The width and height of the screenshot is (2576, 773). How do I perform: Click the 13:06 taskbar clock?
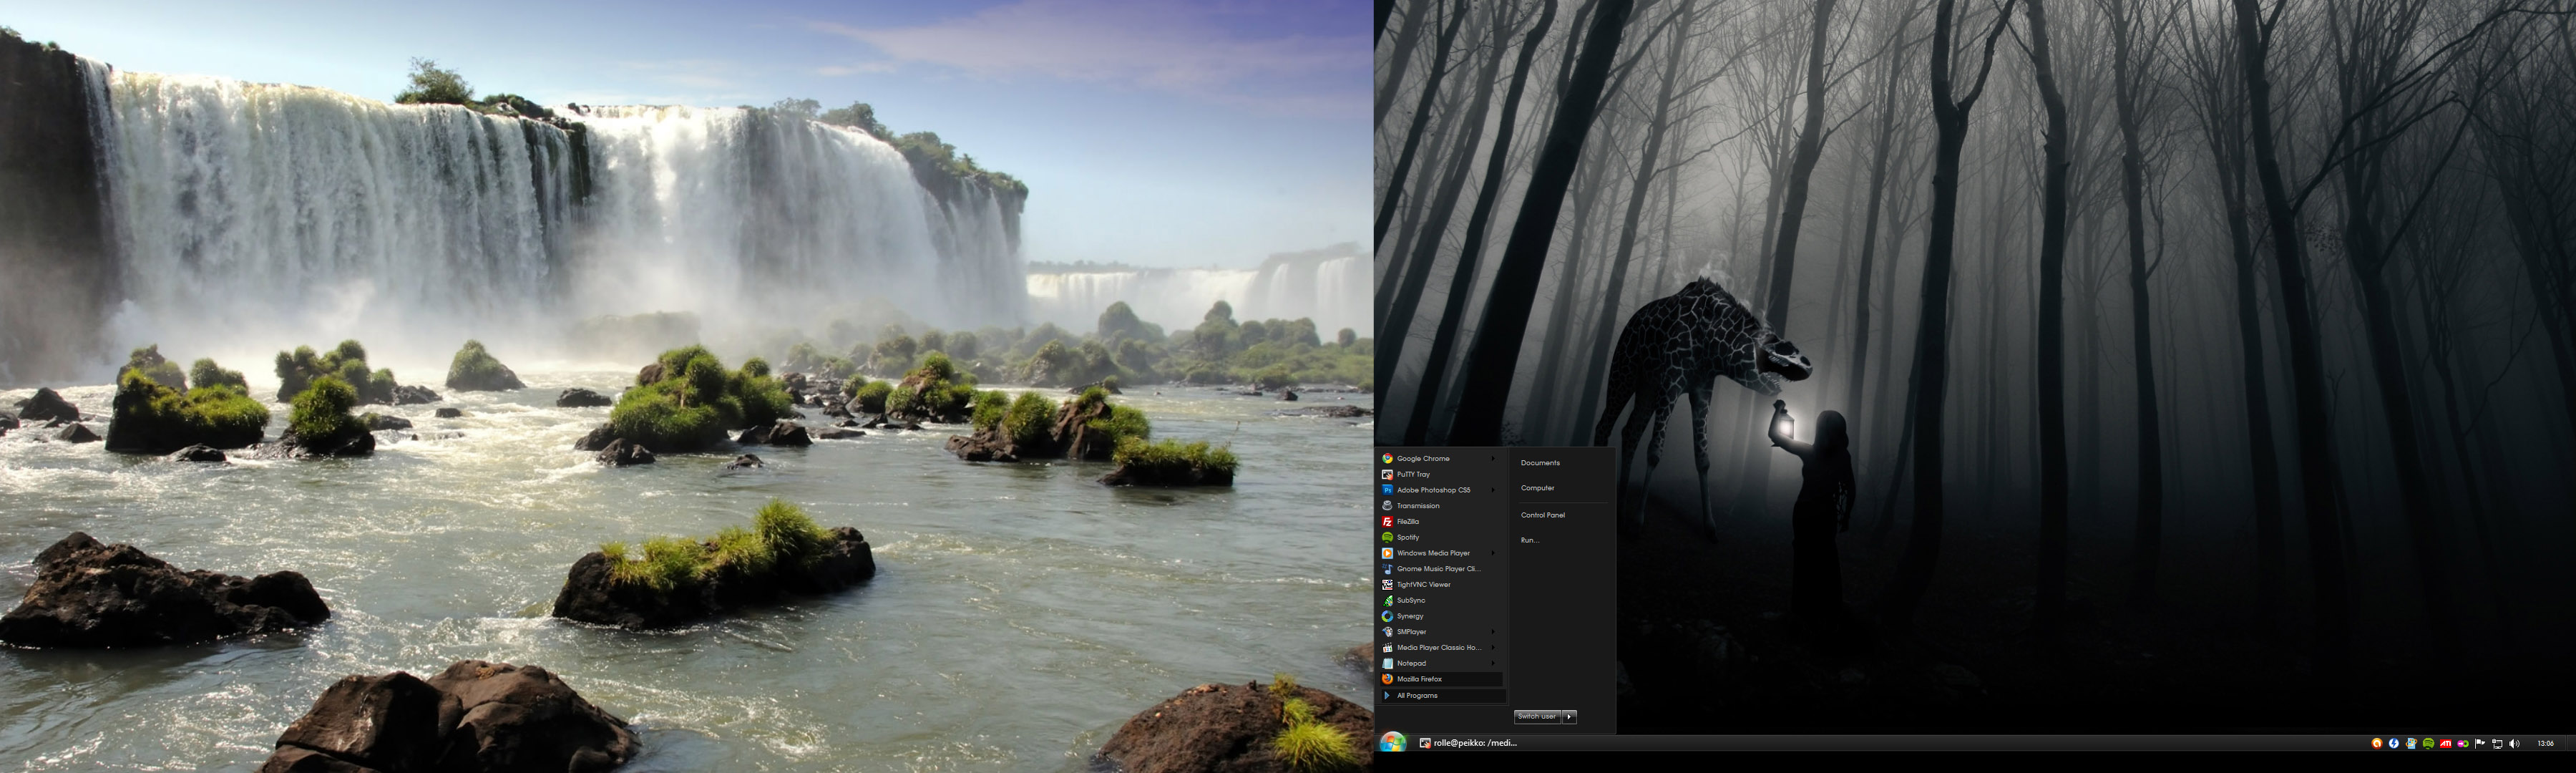point(2546,744)
